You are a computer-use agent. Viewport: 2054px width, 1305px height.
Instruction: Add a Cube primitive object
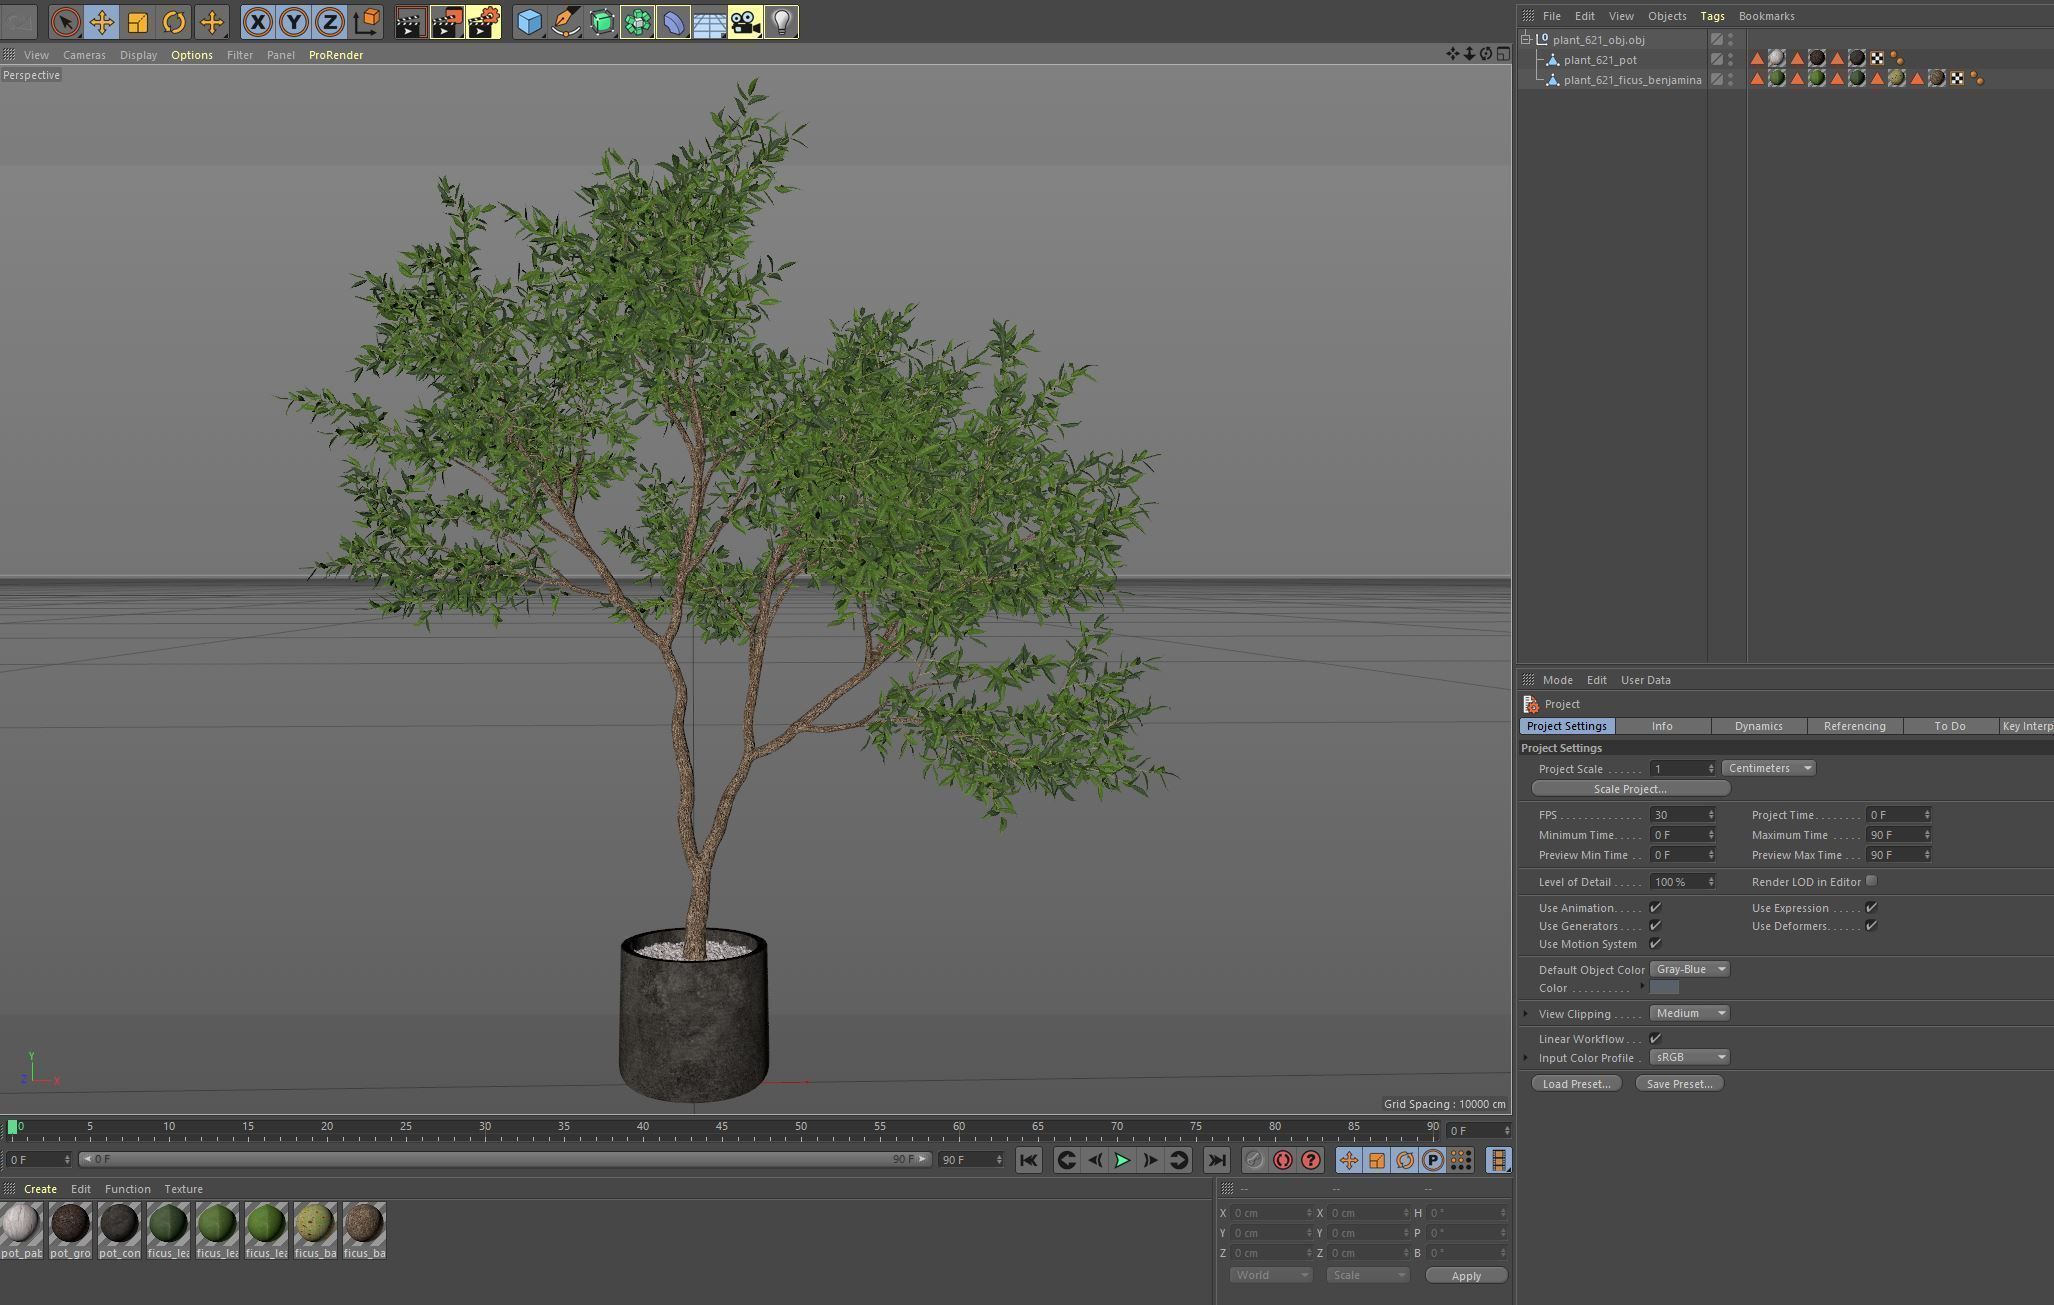point(529,22)
